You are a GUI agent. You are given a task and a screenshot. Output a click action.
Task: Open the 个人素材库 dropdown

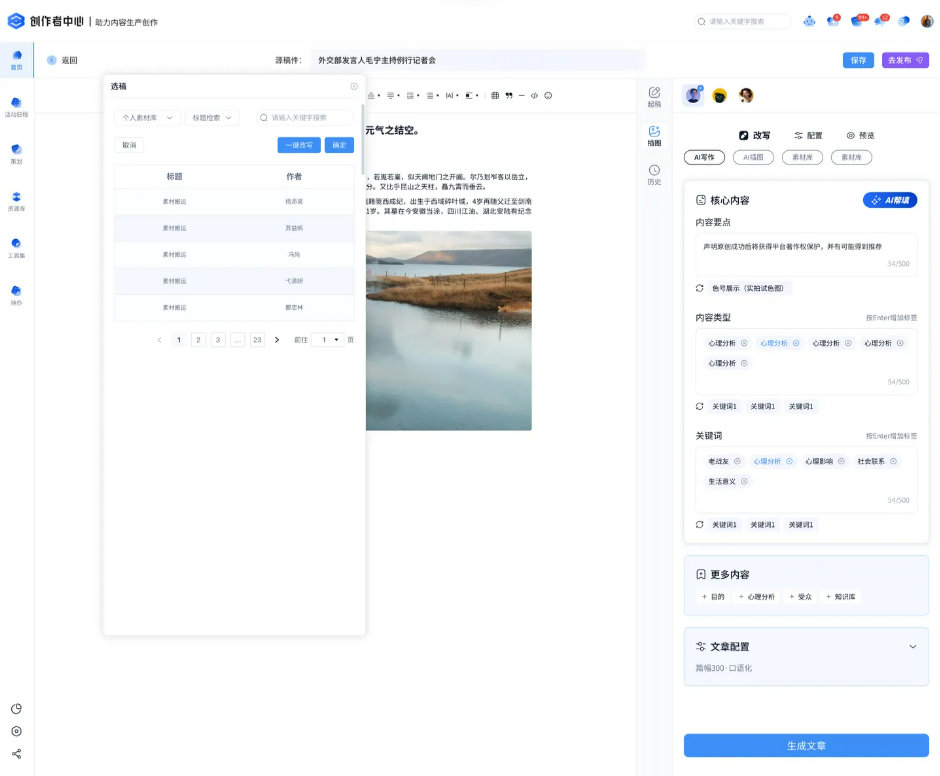coord(147,118)
